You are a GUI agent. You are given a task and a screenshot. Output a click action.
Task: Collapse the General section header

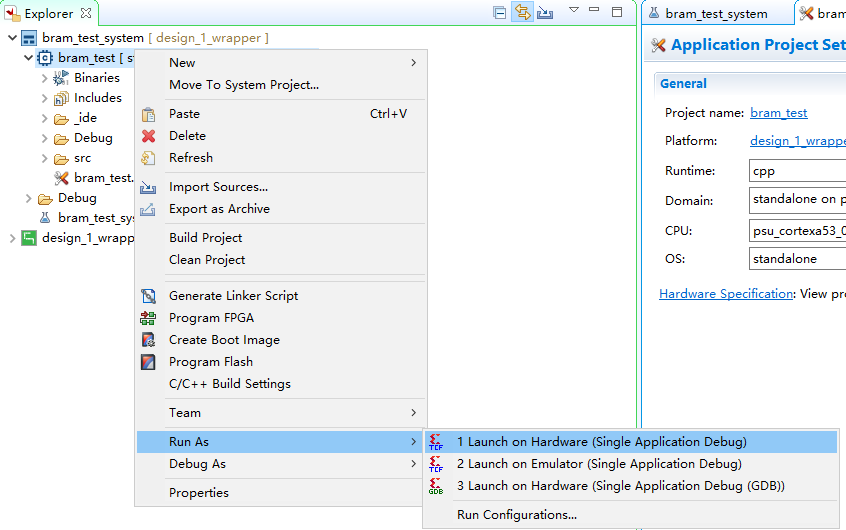click(683, 84)
